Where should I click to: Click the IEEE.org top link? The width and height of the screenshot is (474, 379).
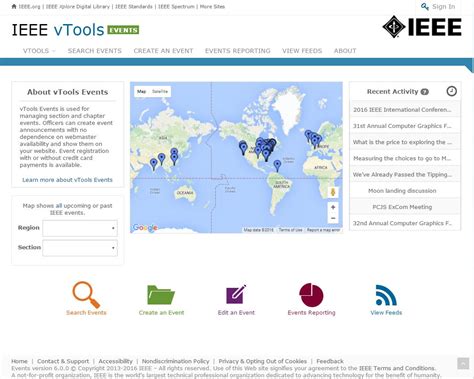tap(29, 6)
